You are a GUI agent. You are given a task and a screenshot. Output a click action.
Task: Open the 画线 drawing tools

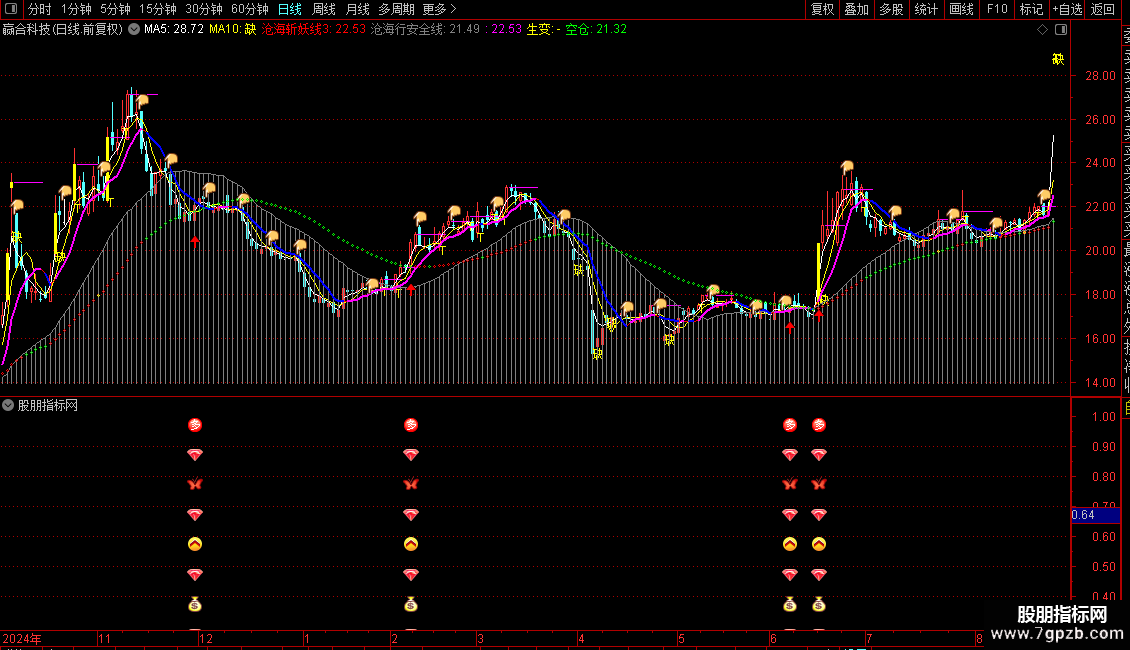pyautogui.click(x=961, y=9)
